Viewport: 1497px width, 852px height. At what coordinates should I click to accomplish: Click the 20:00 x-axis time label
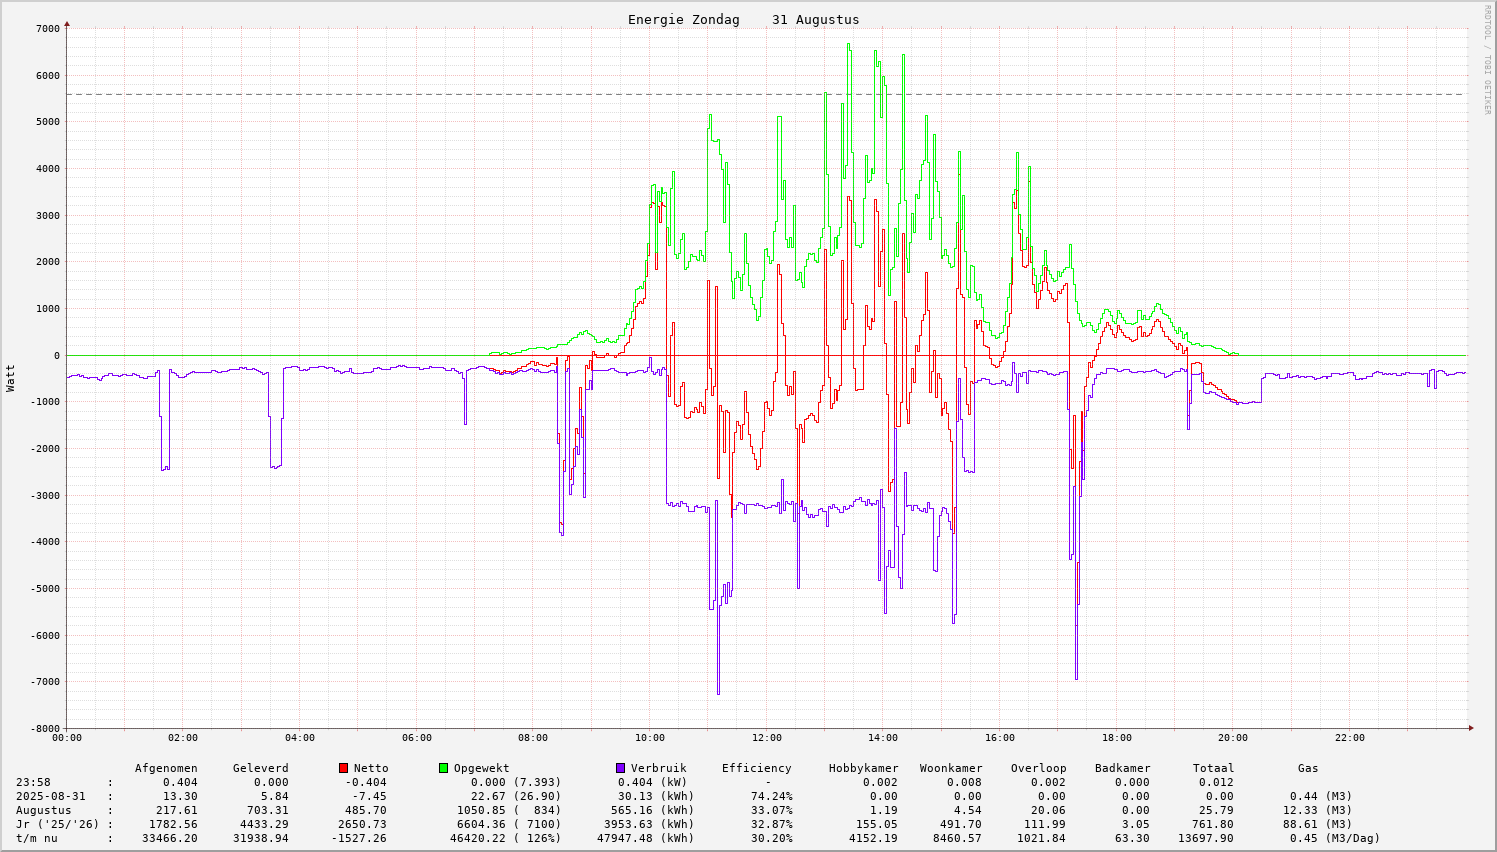[x=1233, y=738]
